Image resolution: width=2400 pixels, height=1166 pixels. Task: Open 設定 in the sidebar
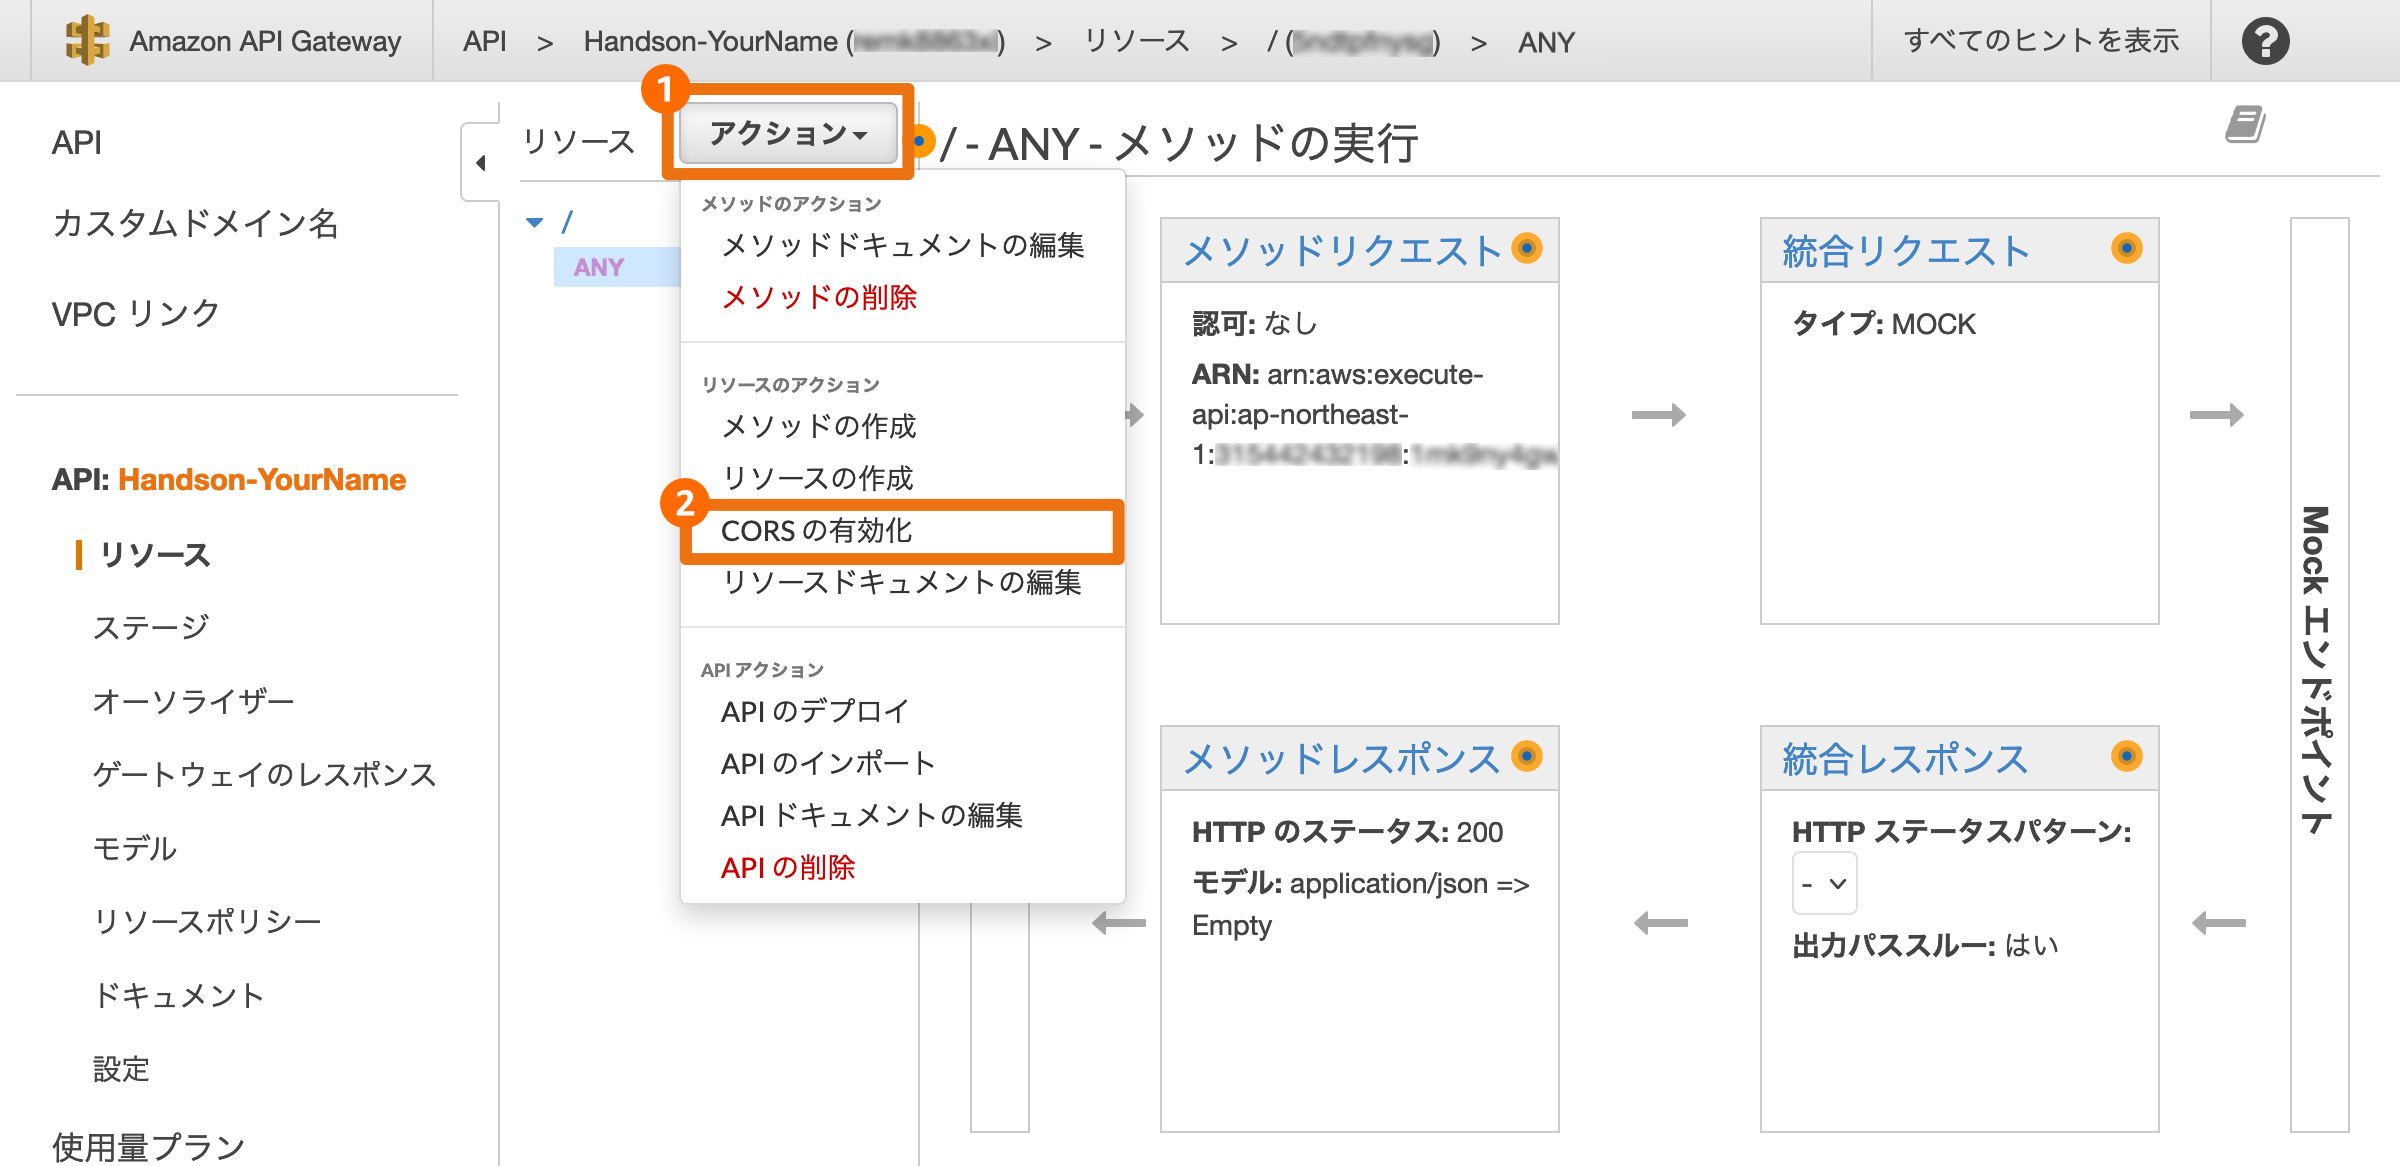(x=121, y=1069)
